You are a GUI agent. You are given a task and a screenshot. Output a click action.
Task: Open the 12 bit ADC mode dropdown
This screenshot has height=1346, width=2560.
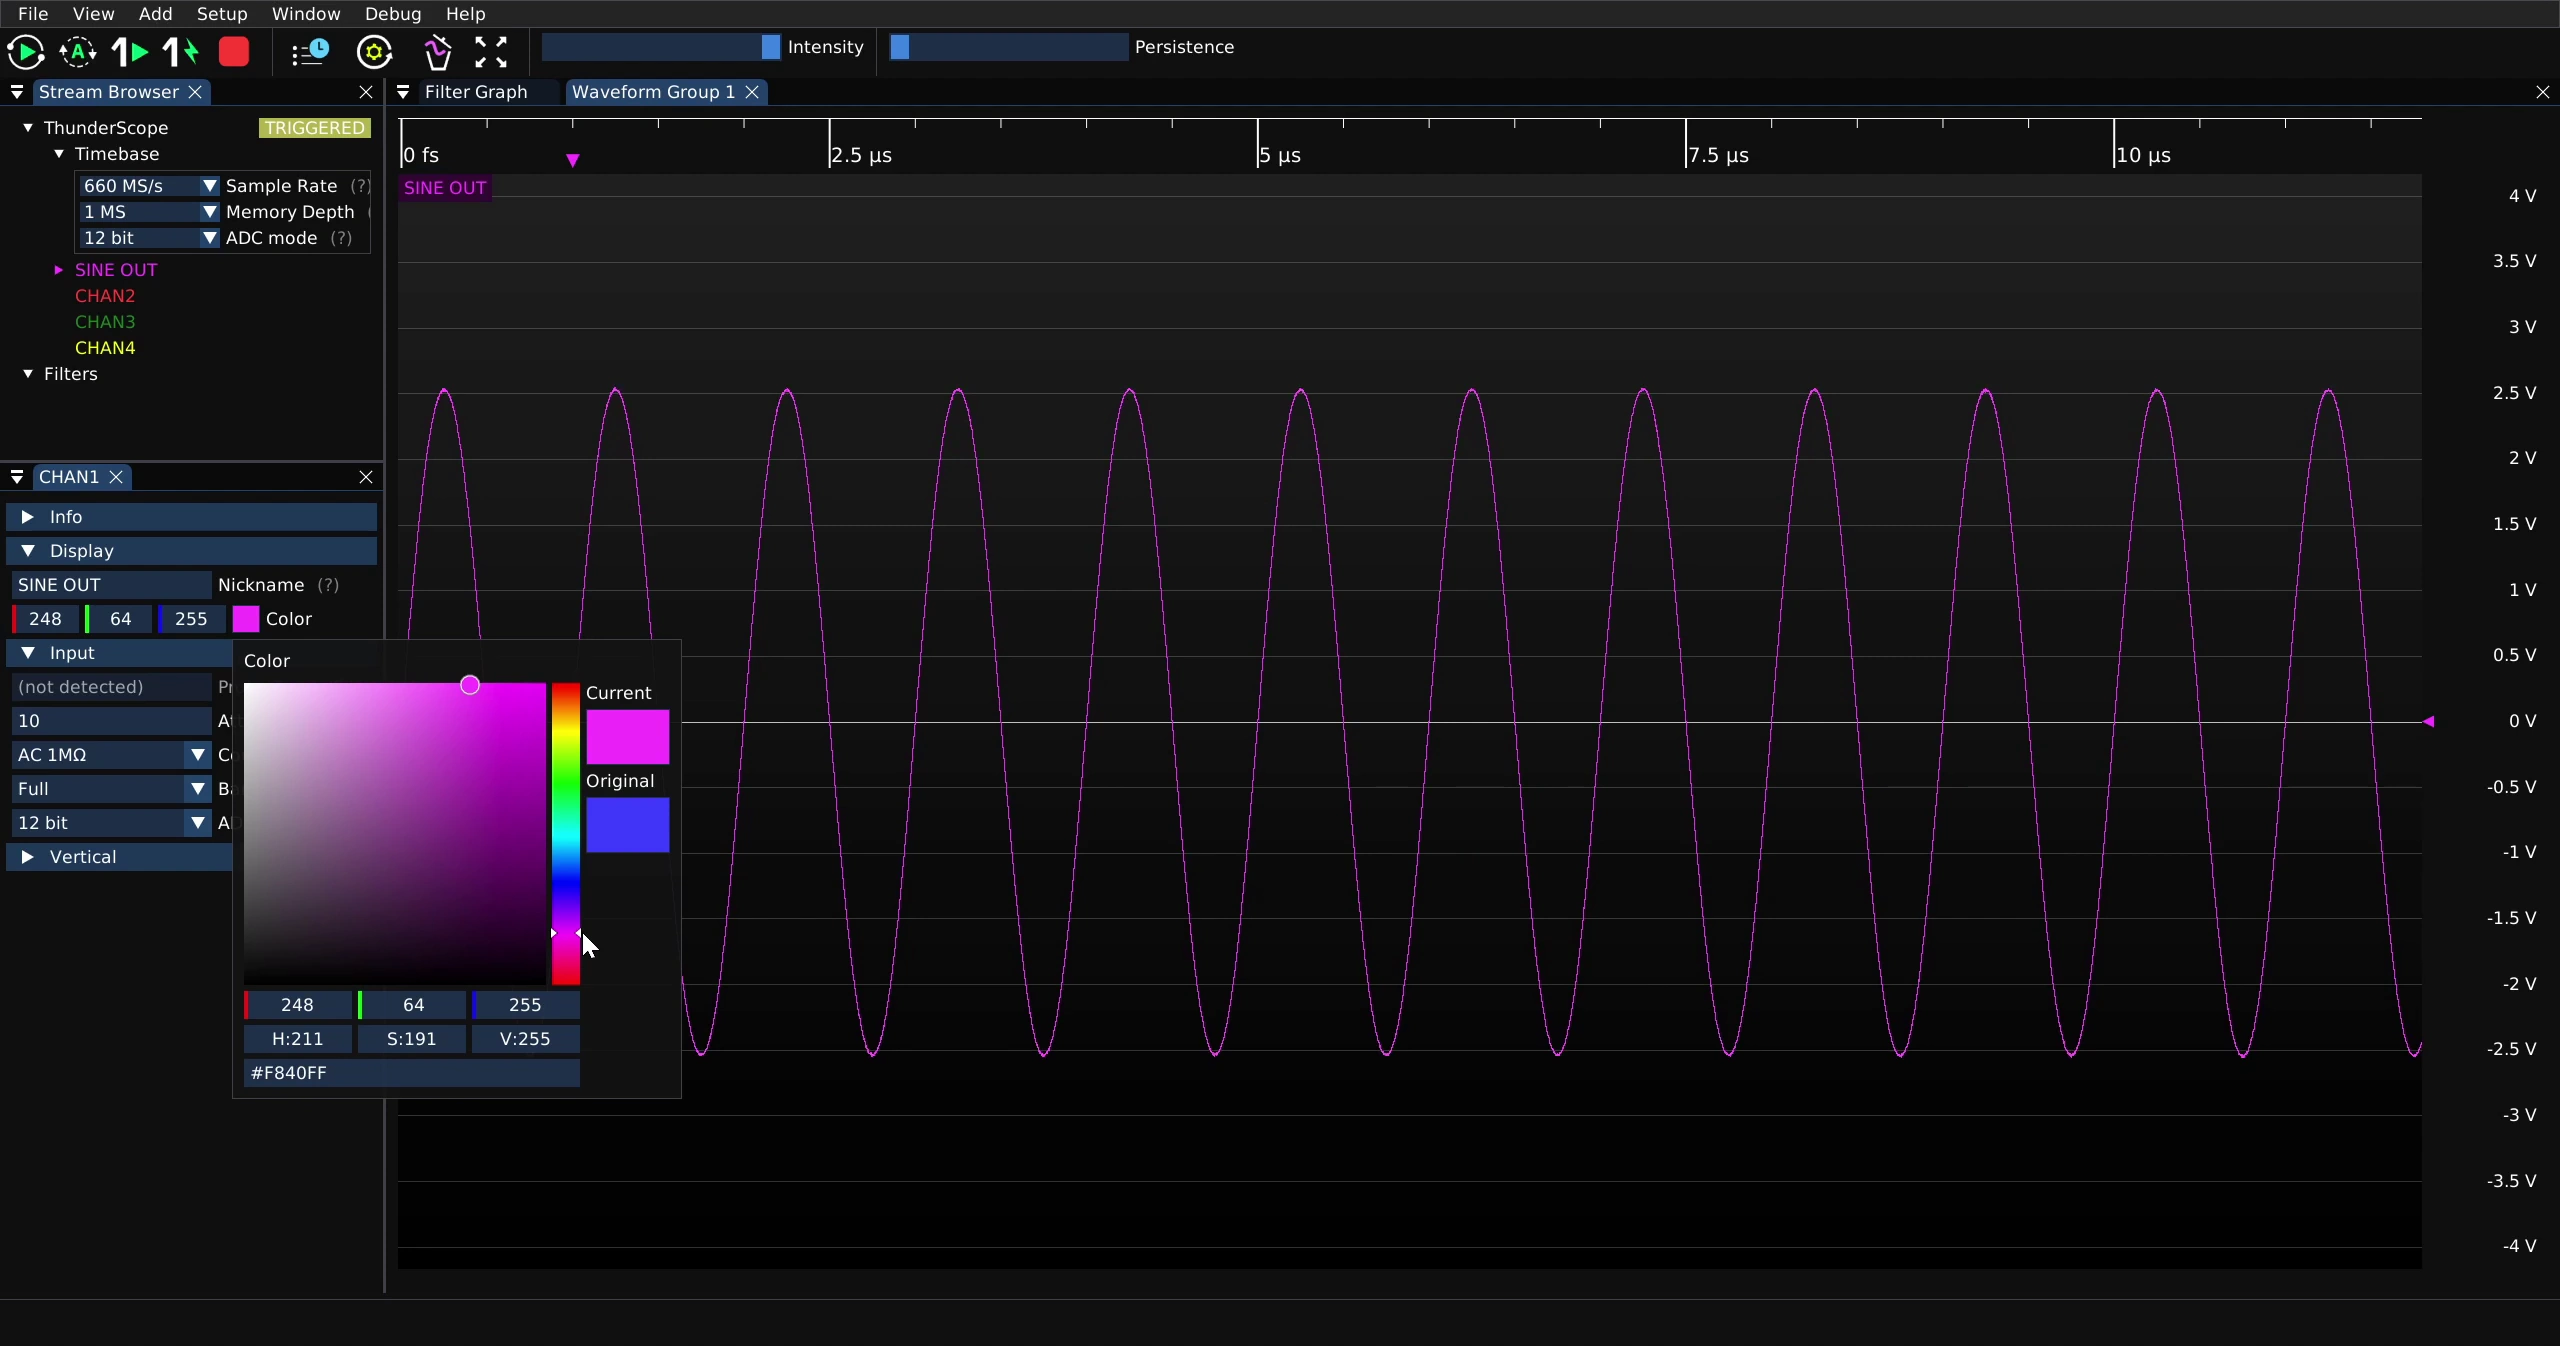[148, 238]
